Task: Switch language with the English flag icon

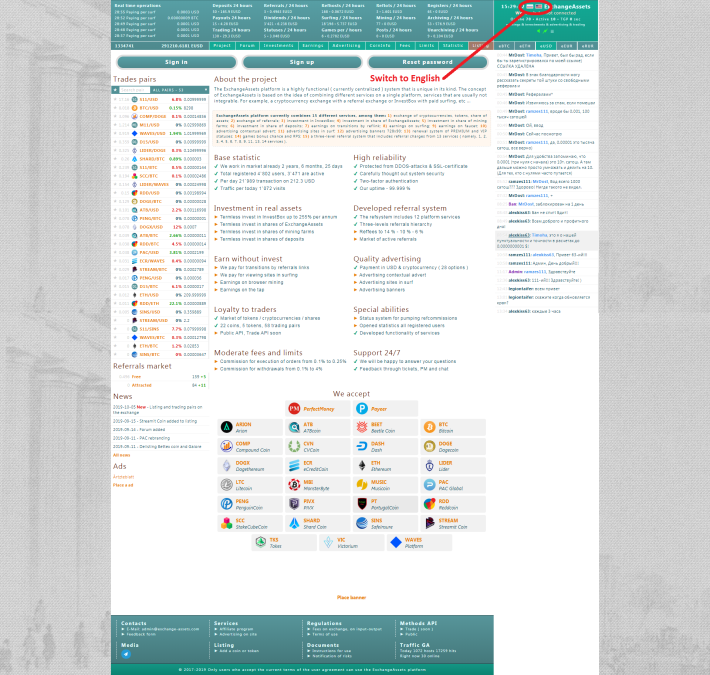Action: point(538,6)
